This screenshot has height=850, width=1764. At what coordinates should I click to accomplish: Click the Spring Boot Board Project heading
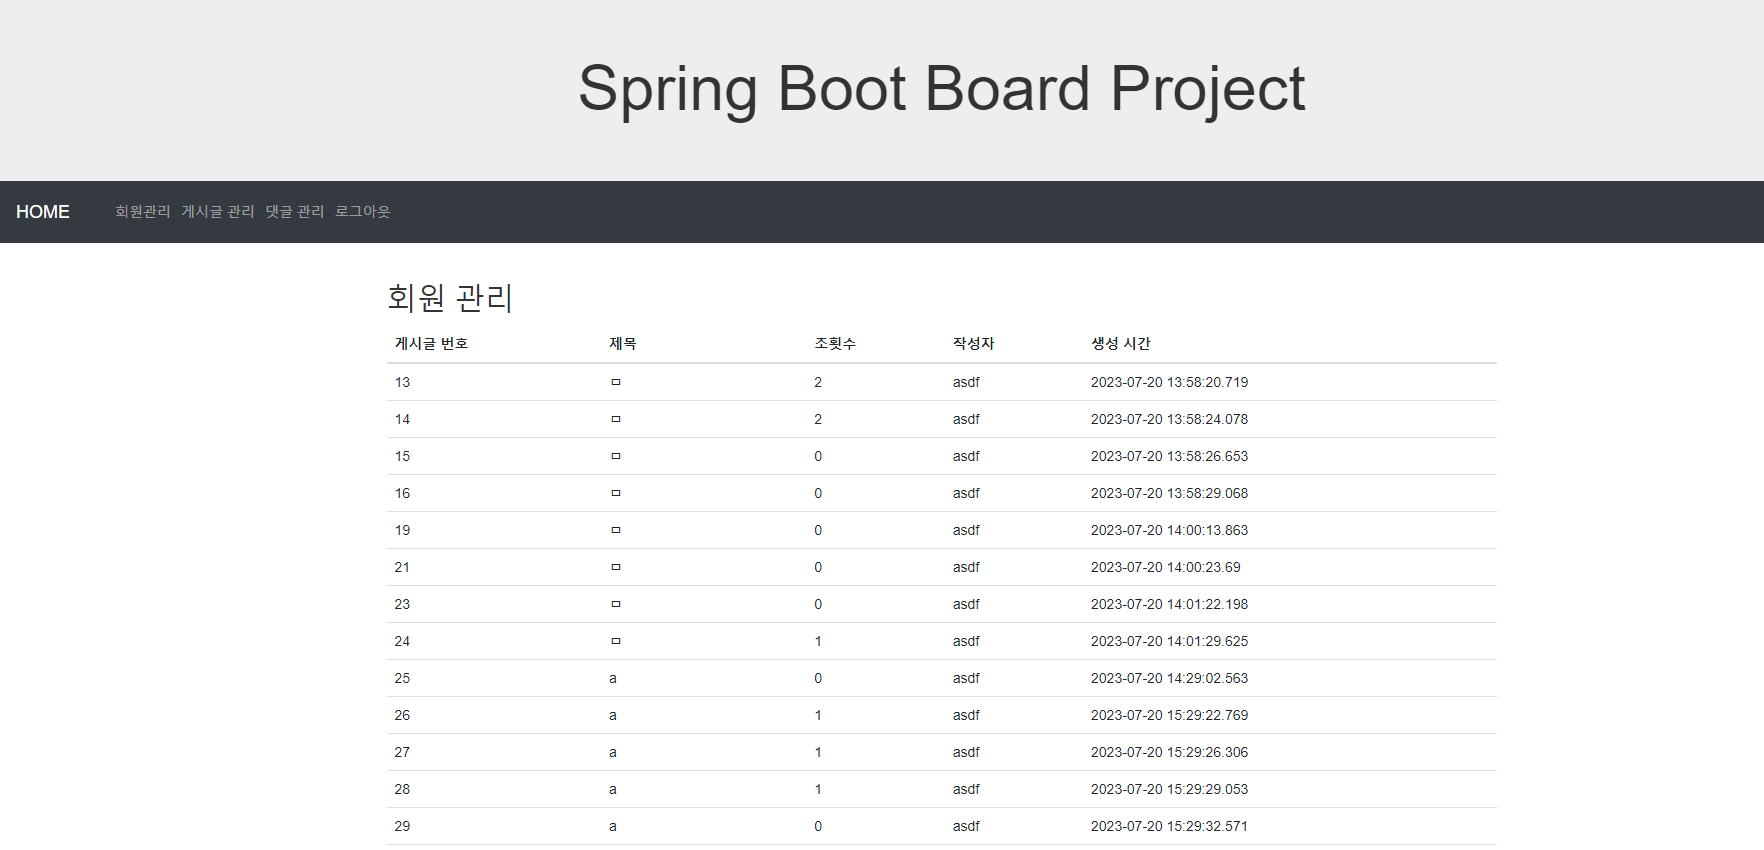pyautogui.click(x=941, y=89)
